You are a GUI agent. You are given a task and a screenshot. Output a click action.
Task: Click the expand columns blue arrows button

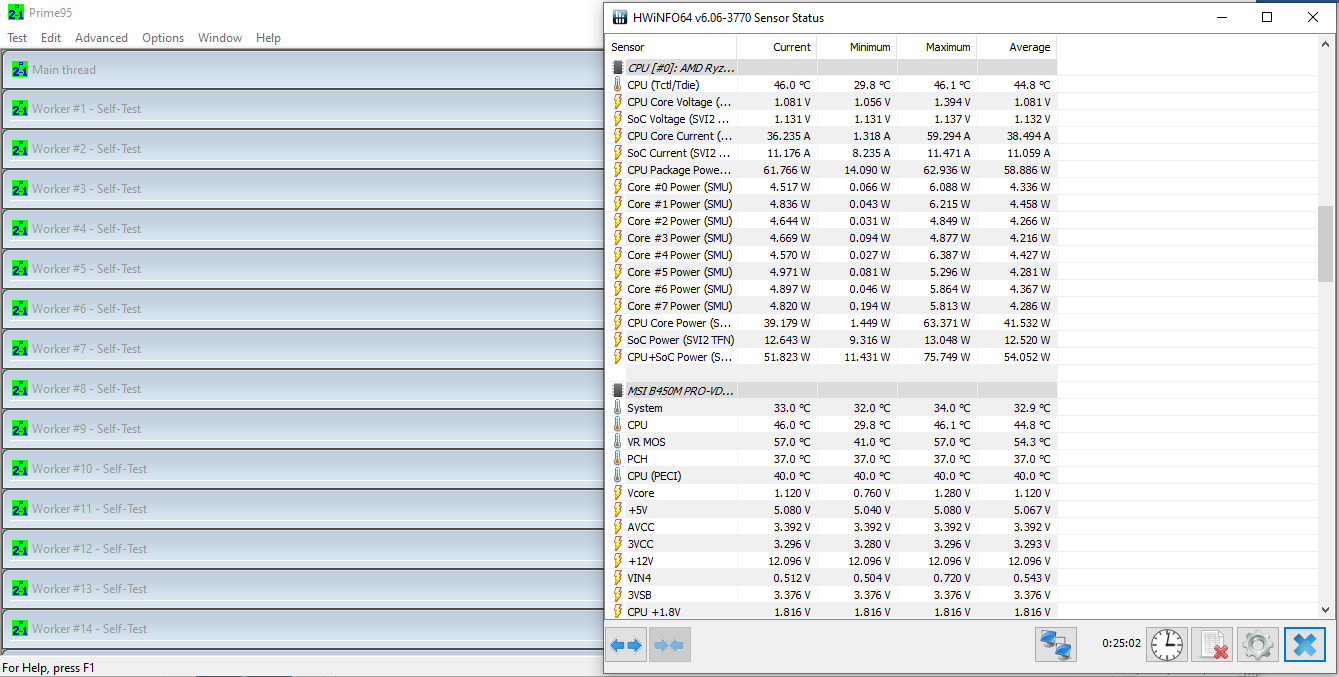(x=626, y=645)
